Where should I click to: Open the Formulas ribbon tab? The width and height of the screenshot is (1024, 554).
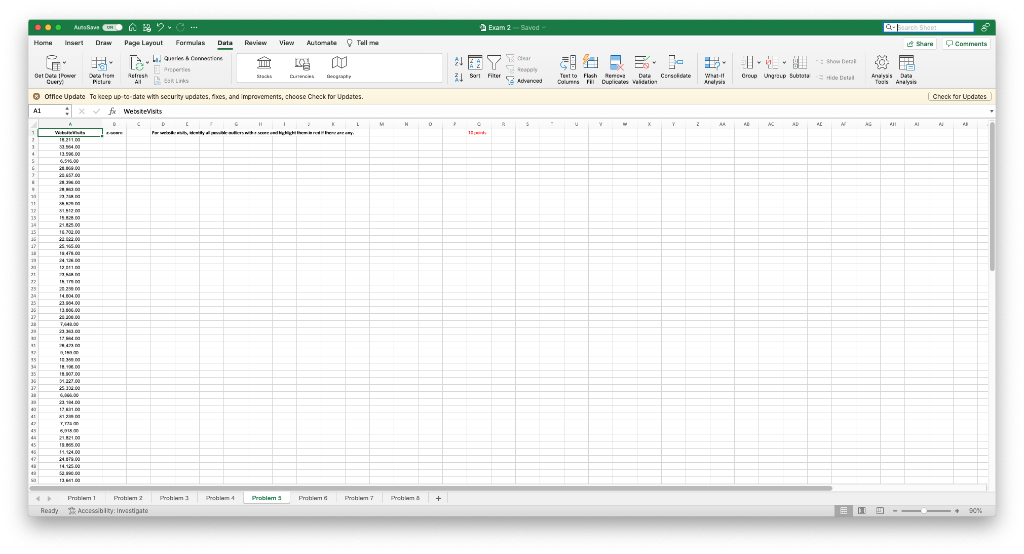coord(190,43)
